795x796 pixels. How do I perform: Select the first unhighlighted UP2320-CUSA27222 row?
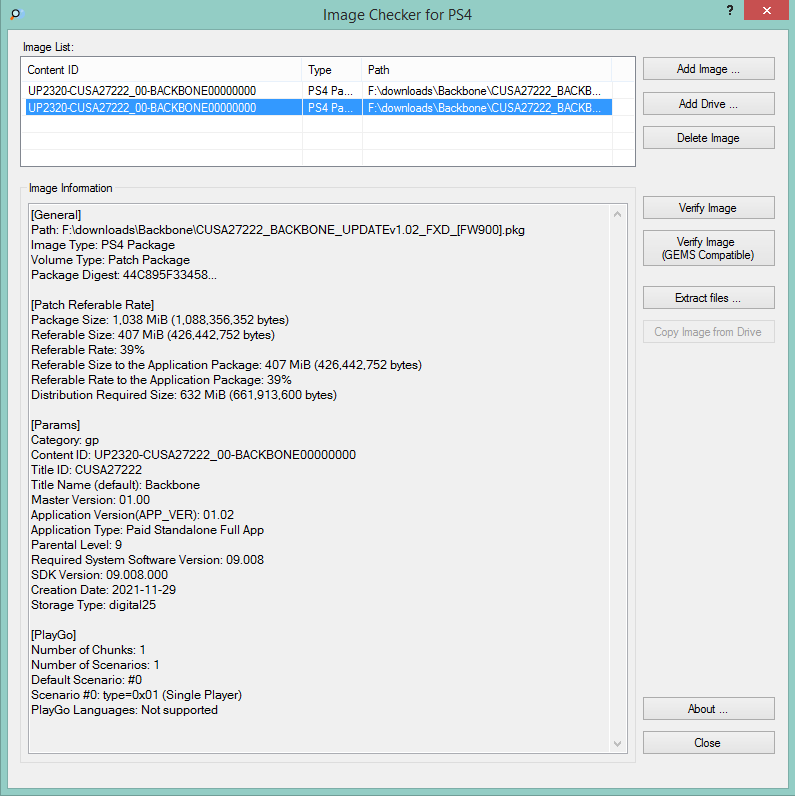click(x=318, y=90)
